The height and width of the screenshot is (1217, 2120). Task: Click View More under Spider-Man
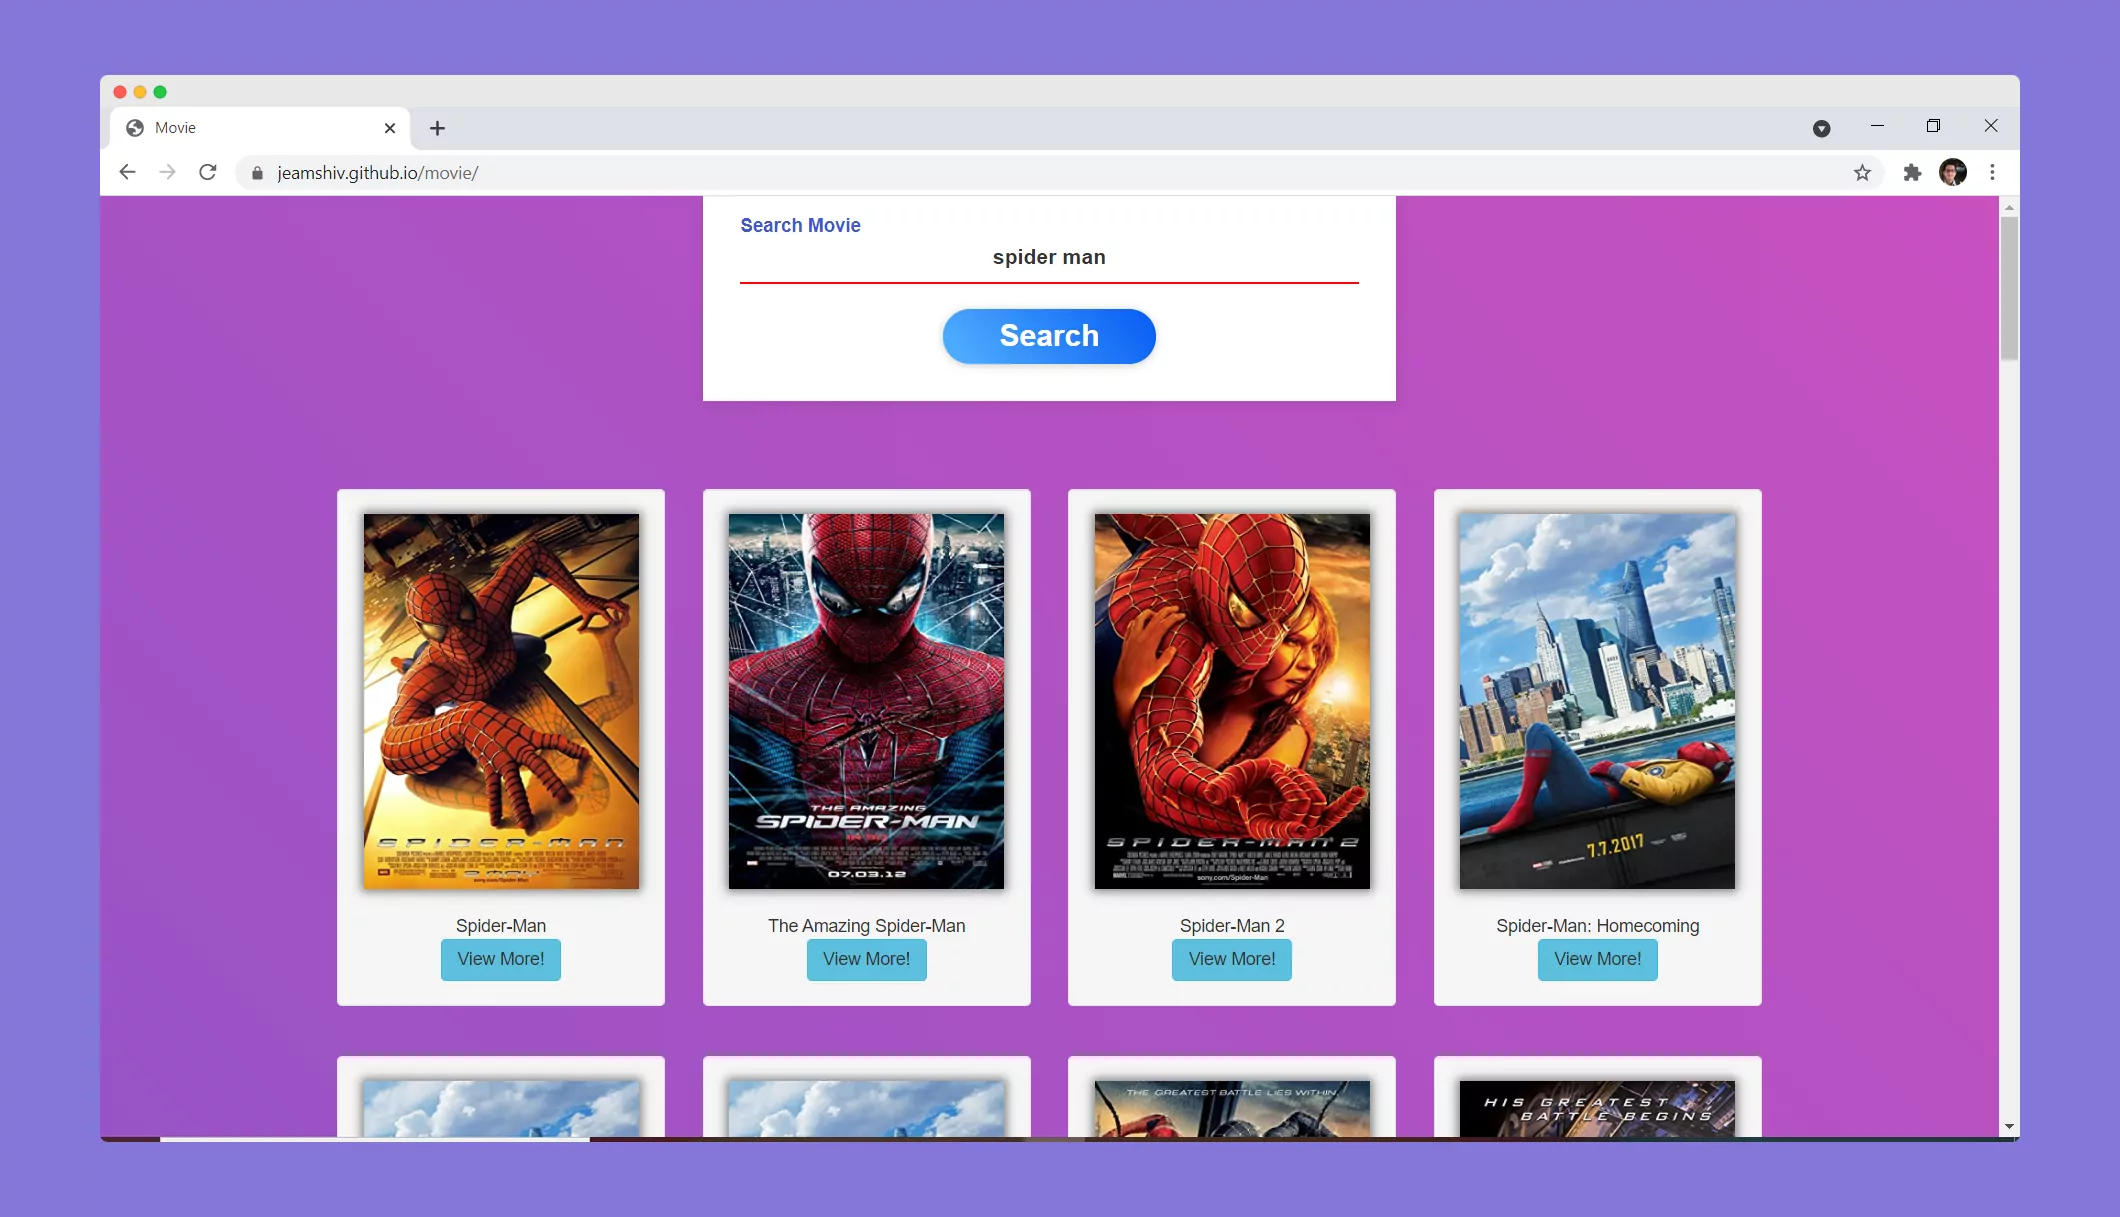click(x=500, y=959)
